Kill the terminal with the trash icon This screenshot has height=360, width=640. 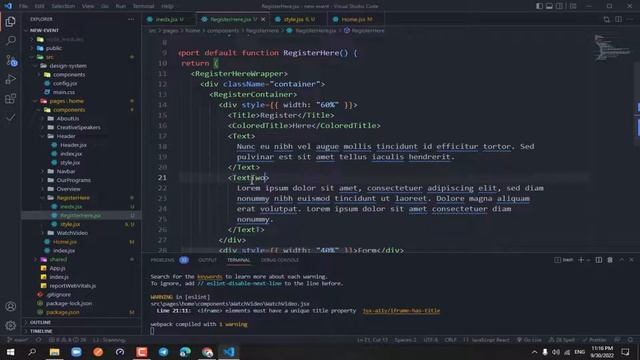pos(610,260)
